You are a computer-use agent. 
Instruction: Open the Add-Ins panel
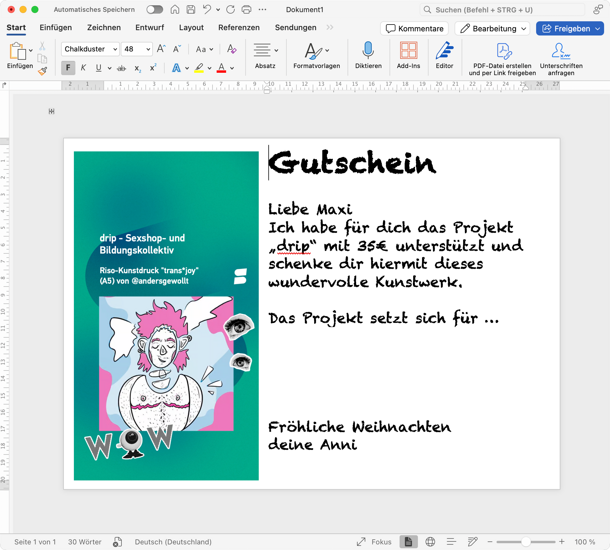(408, 51)
